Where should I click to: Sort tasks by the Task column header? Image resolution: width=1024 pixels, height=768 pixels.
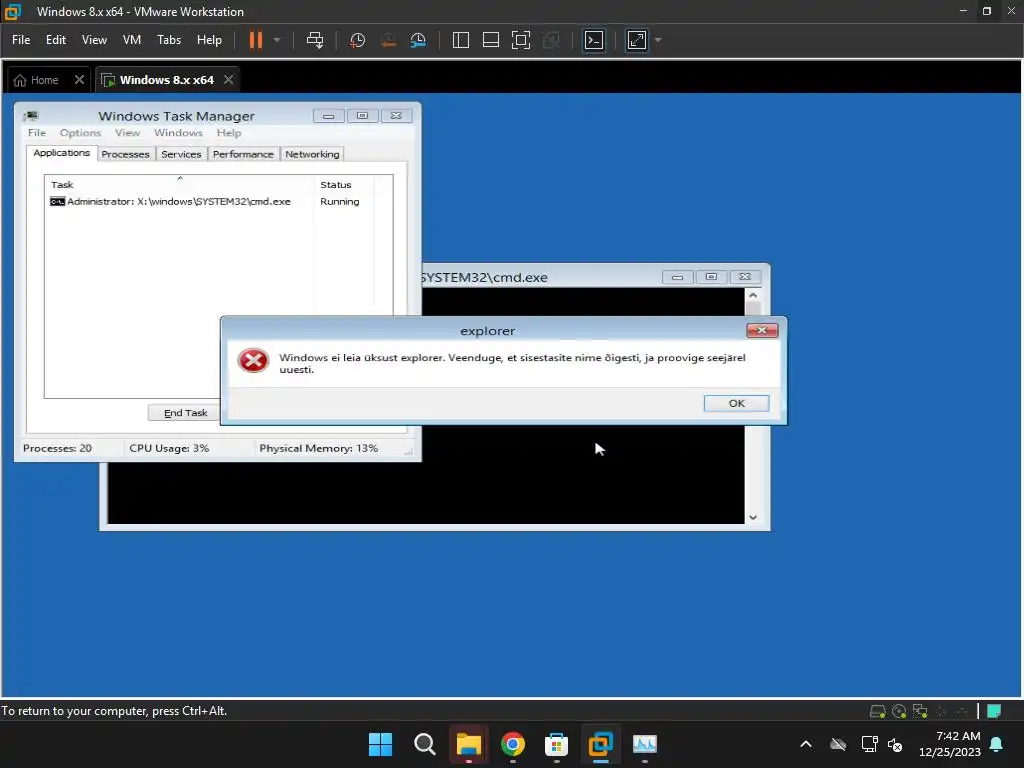pyautogui.click(x=179, y=184)
